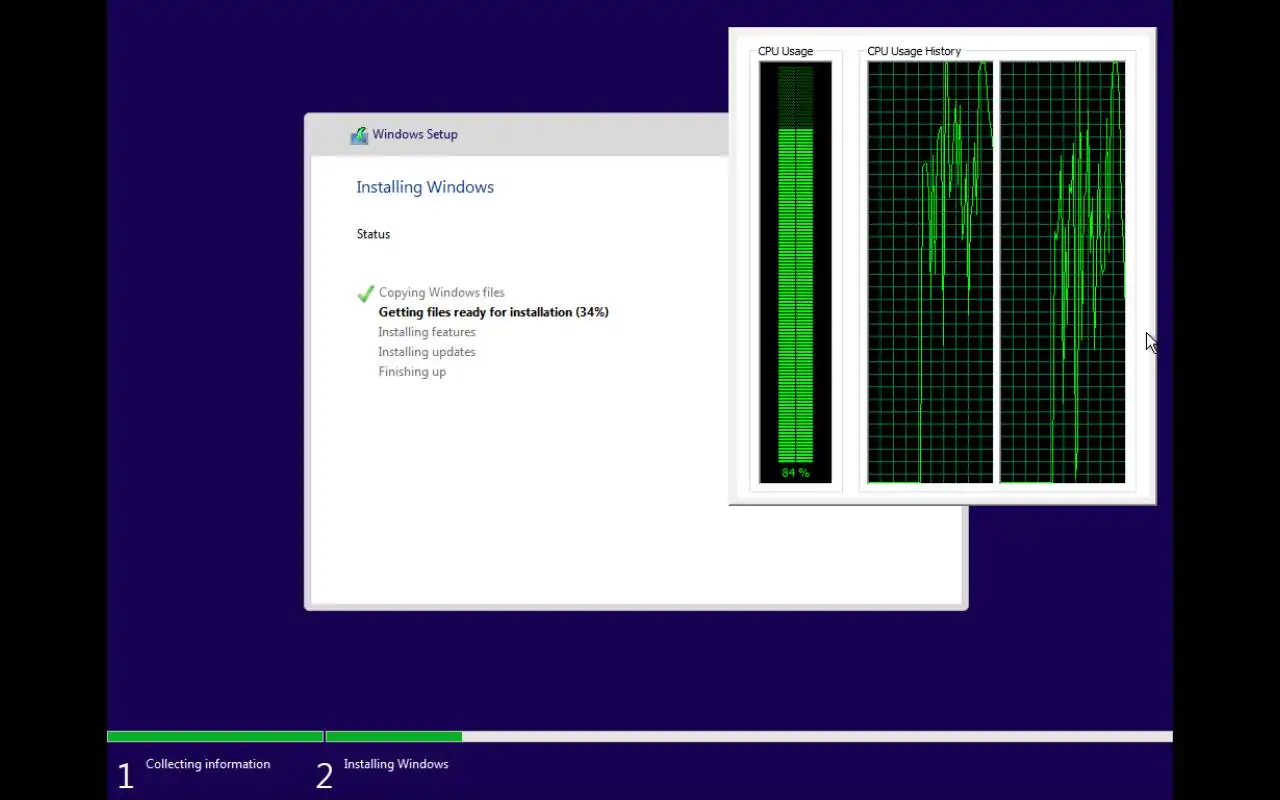Click the stage number "2"
This screenshot has height=800, width=1280.
[x=324, y=776]
